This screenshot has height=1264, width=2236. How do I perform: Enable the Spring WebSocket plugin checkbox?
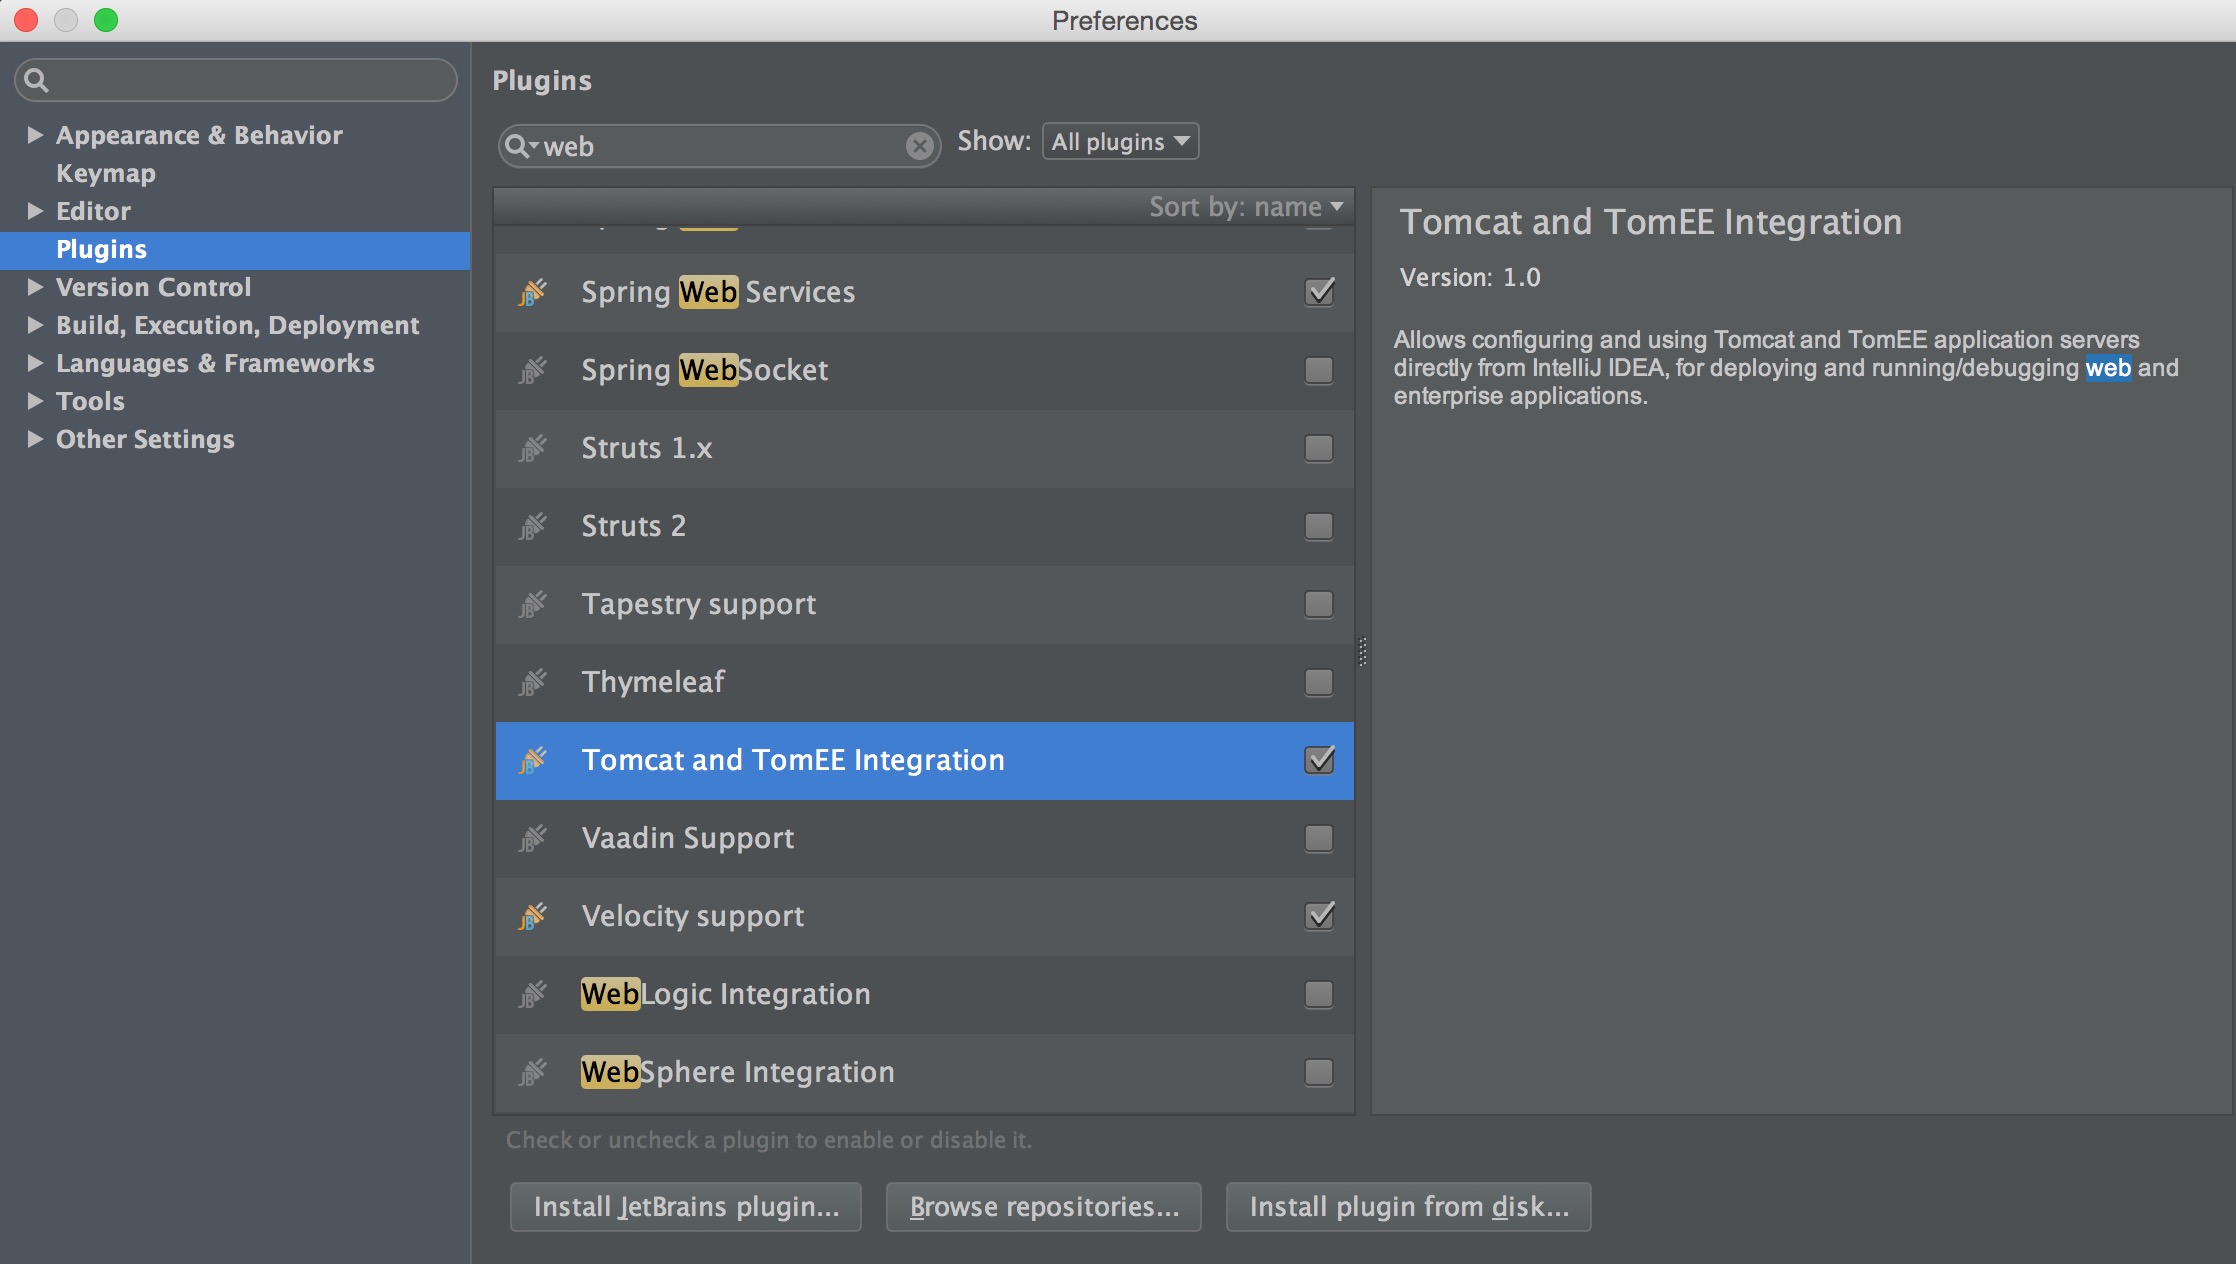click(x=1319, y=370)
